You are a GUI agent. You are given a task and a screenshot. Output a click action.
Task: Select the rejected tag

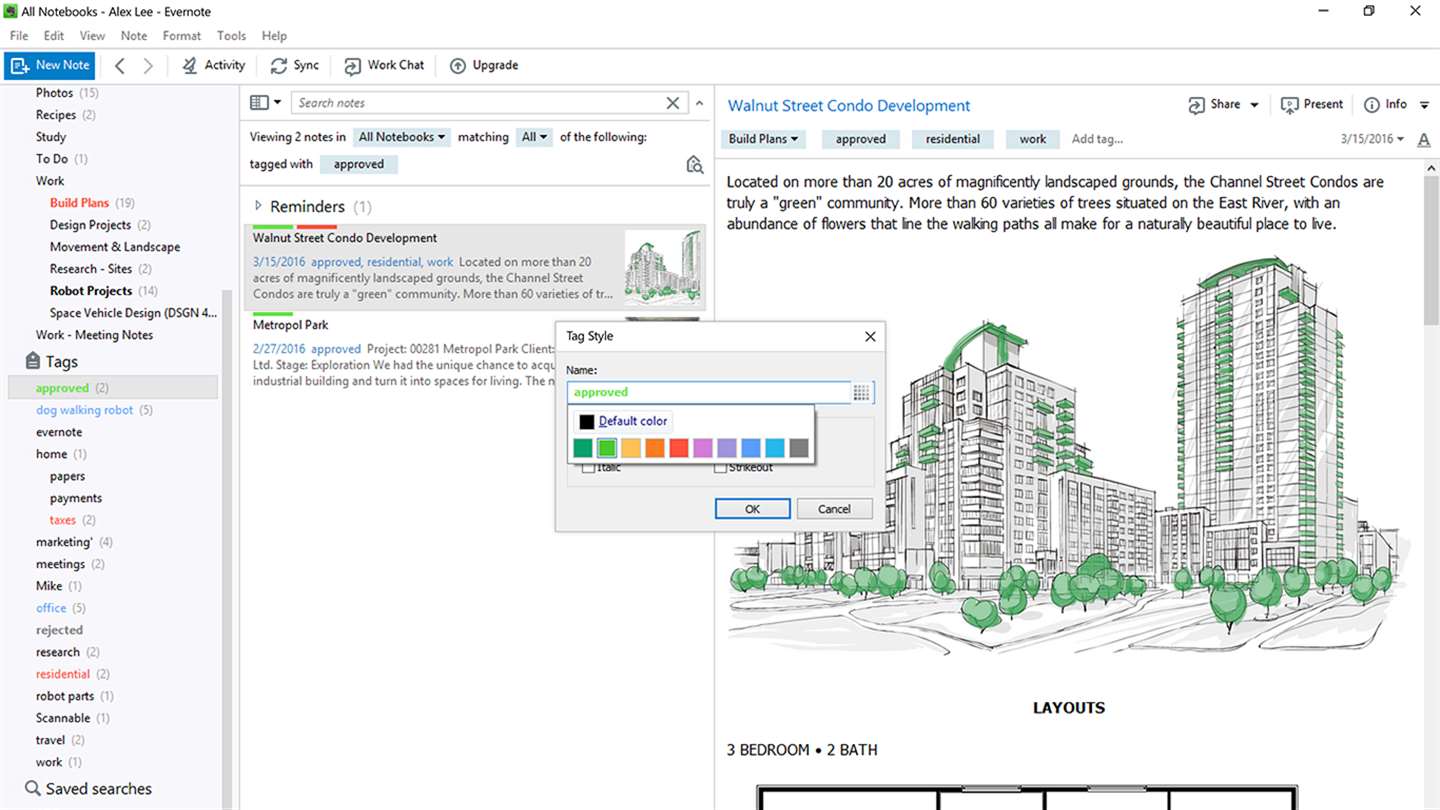59,630
